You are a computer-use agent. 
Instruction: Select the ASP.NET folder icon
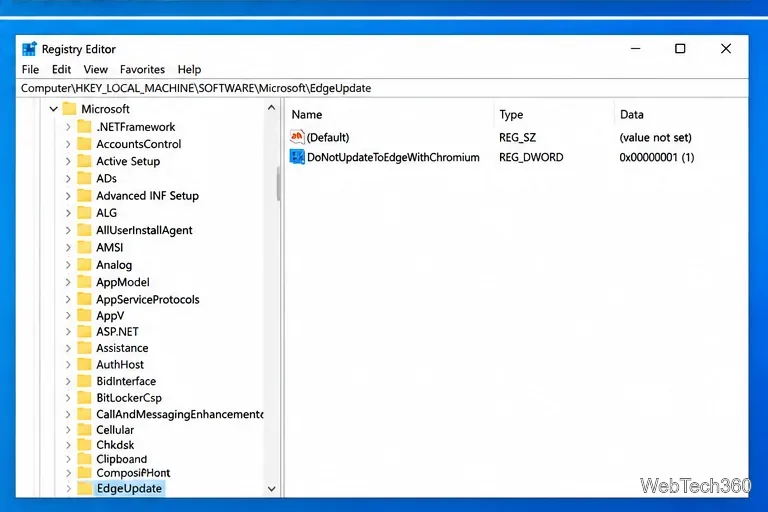coord(84,331)
